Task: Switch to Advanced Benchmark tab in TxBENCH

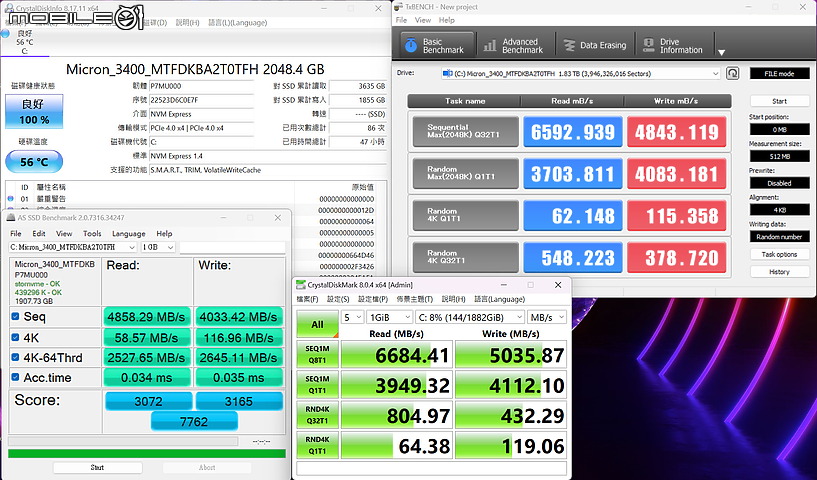Action: 514,45
